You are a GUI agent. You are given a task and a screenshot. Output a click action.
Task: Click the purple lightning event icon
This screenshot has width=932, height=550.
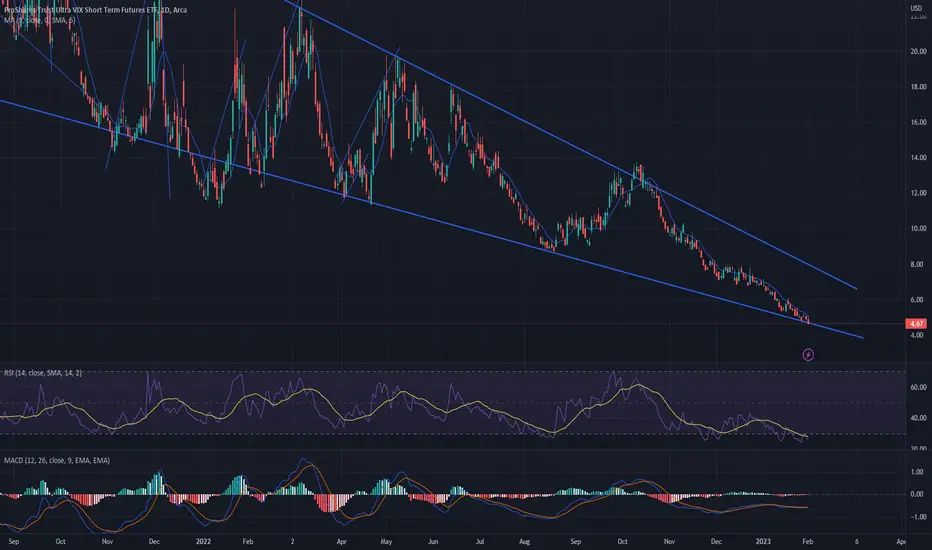pyautogui.click(x=808, y=355)
